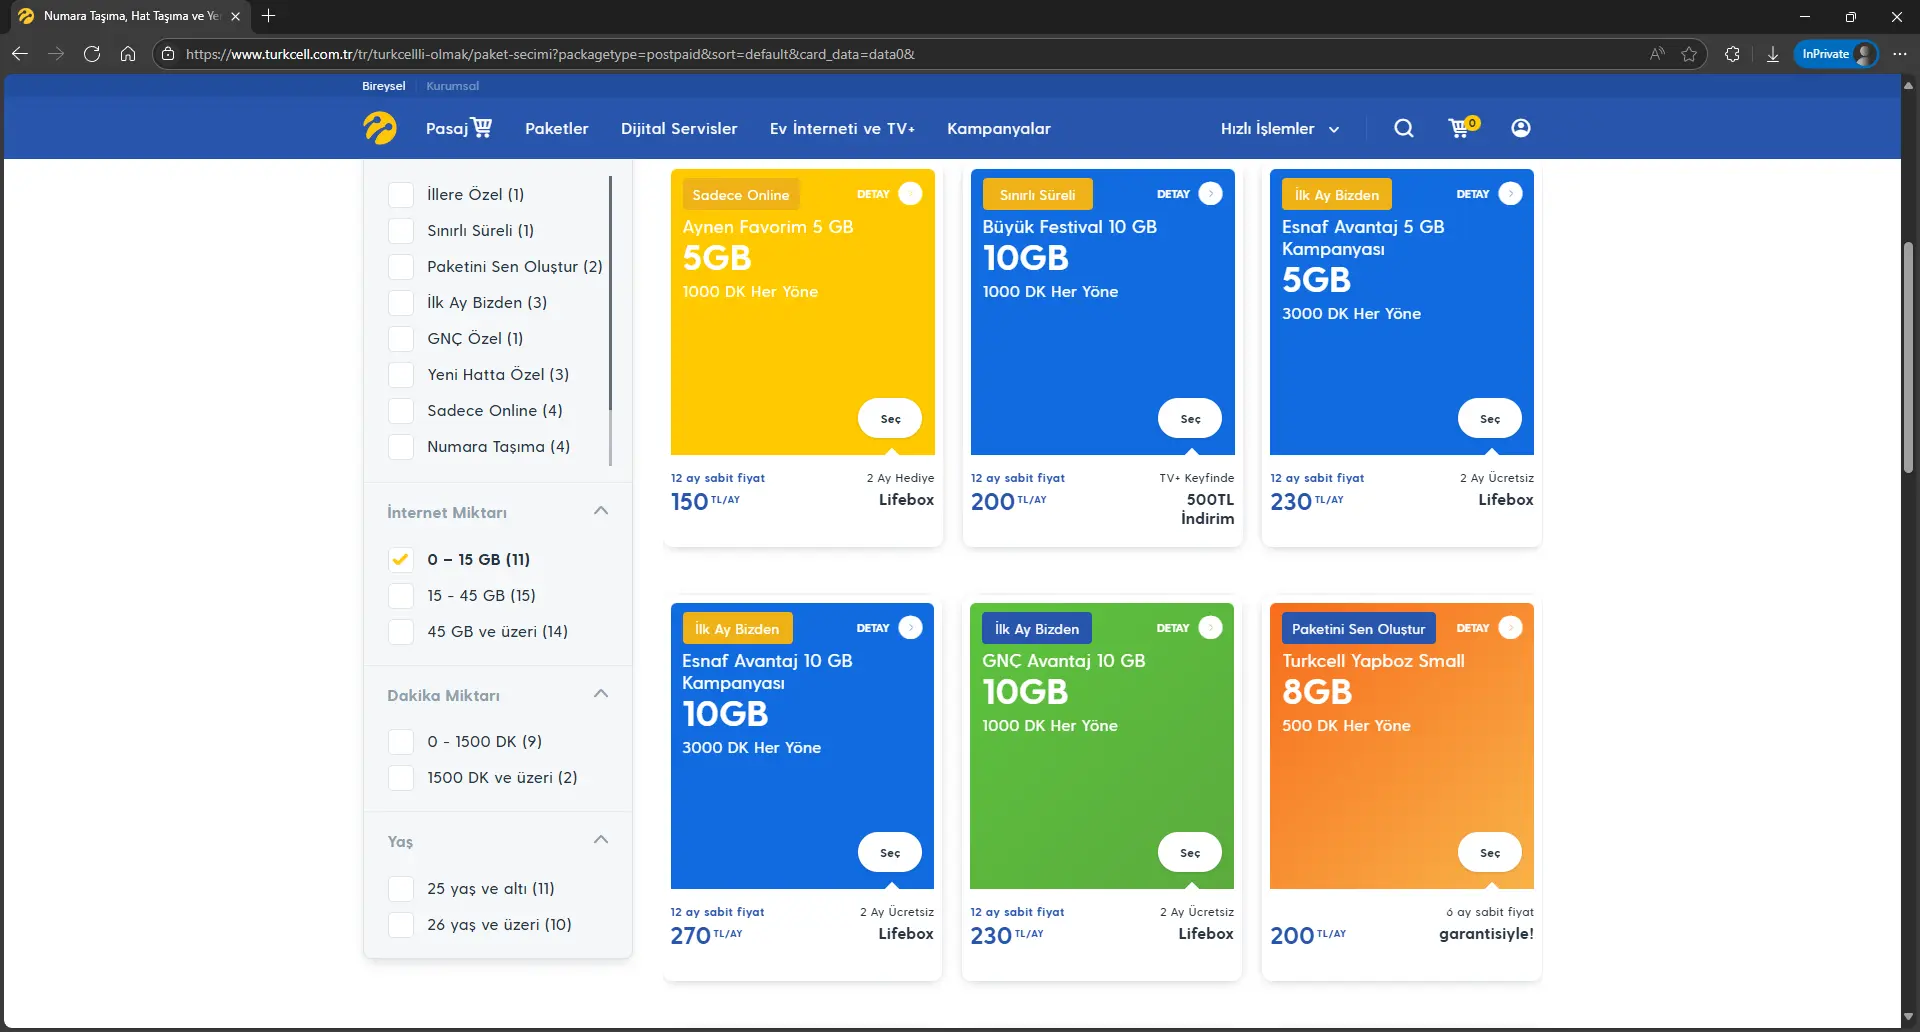Check the 45 GB ve üzeri filter
This screenshot has height=1032, width=1920.
401,632
